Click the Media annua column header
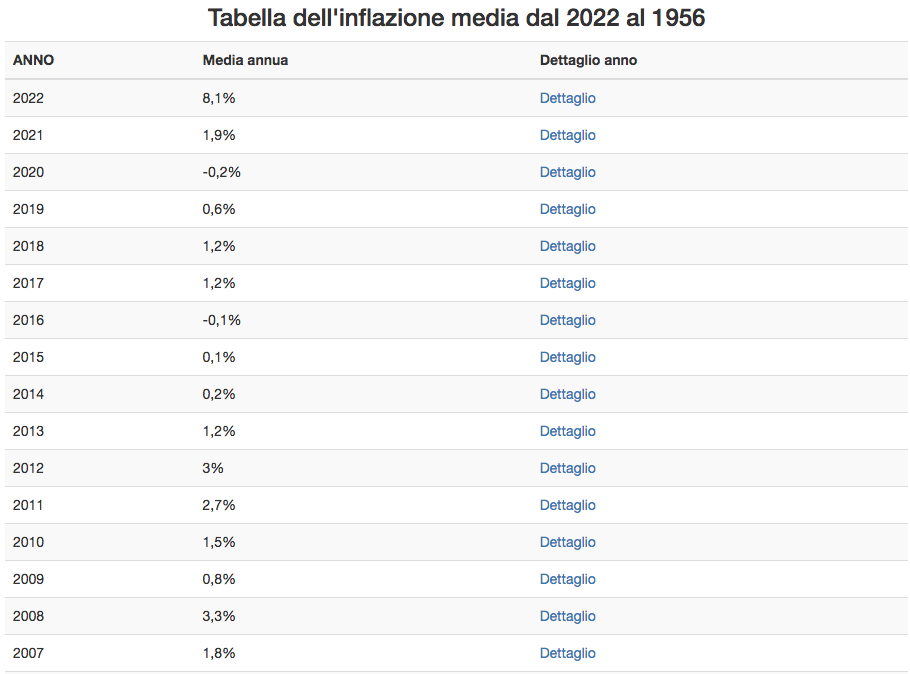The height and width of the screenshot is (674, 910). coord(245,60)
